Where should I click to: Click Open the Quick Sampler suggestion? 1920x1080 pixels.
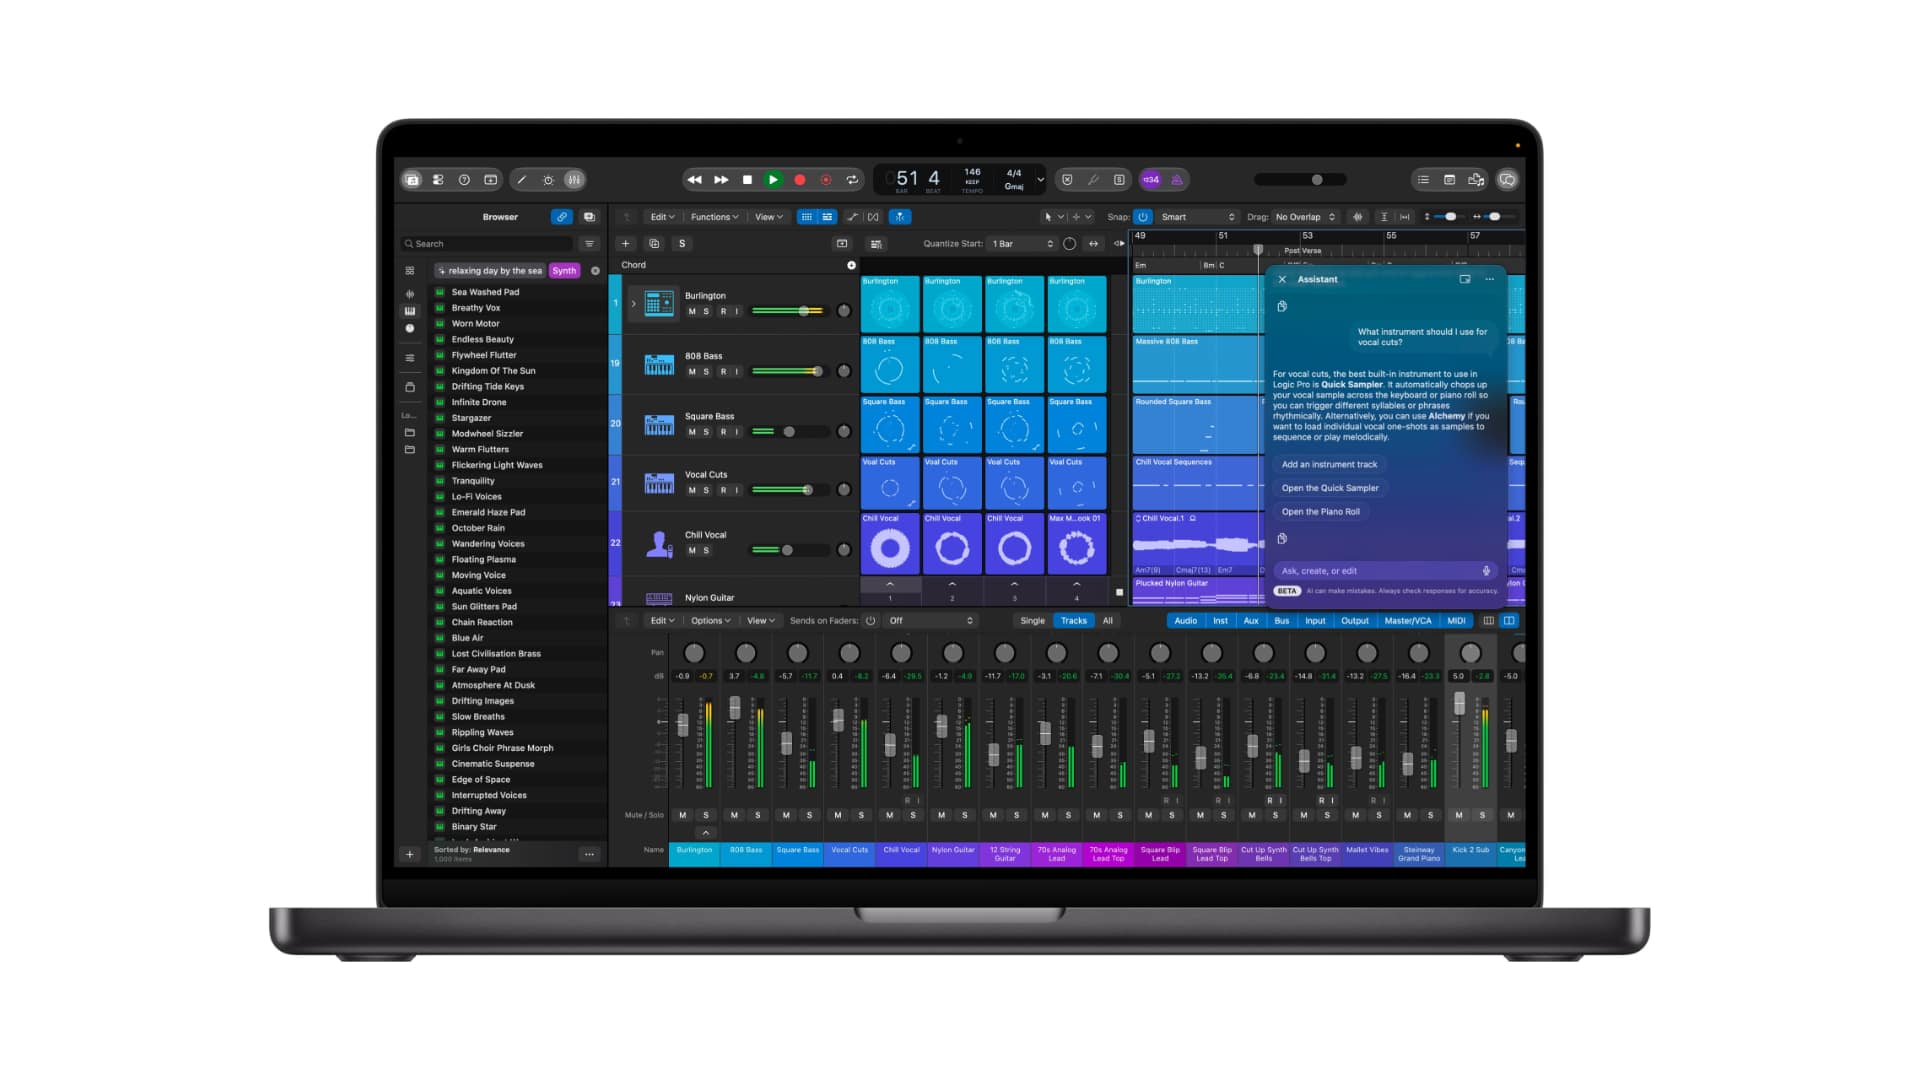pyautogui.click(x=1330, y=488)
